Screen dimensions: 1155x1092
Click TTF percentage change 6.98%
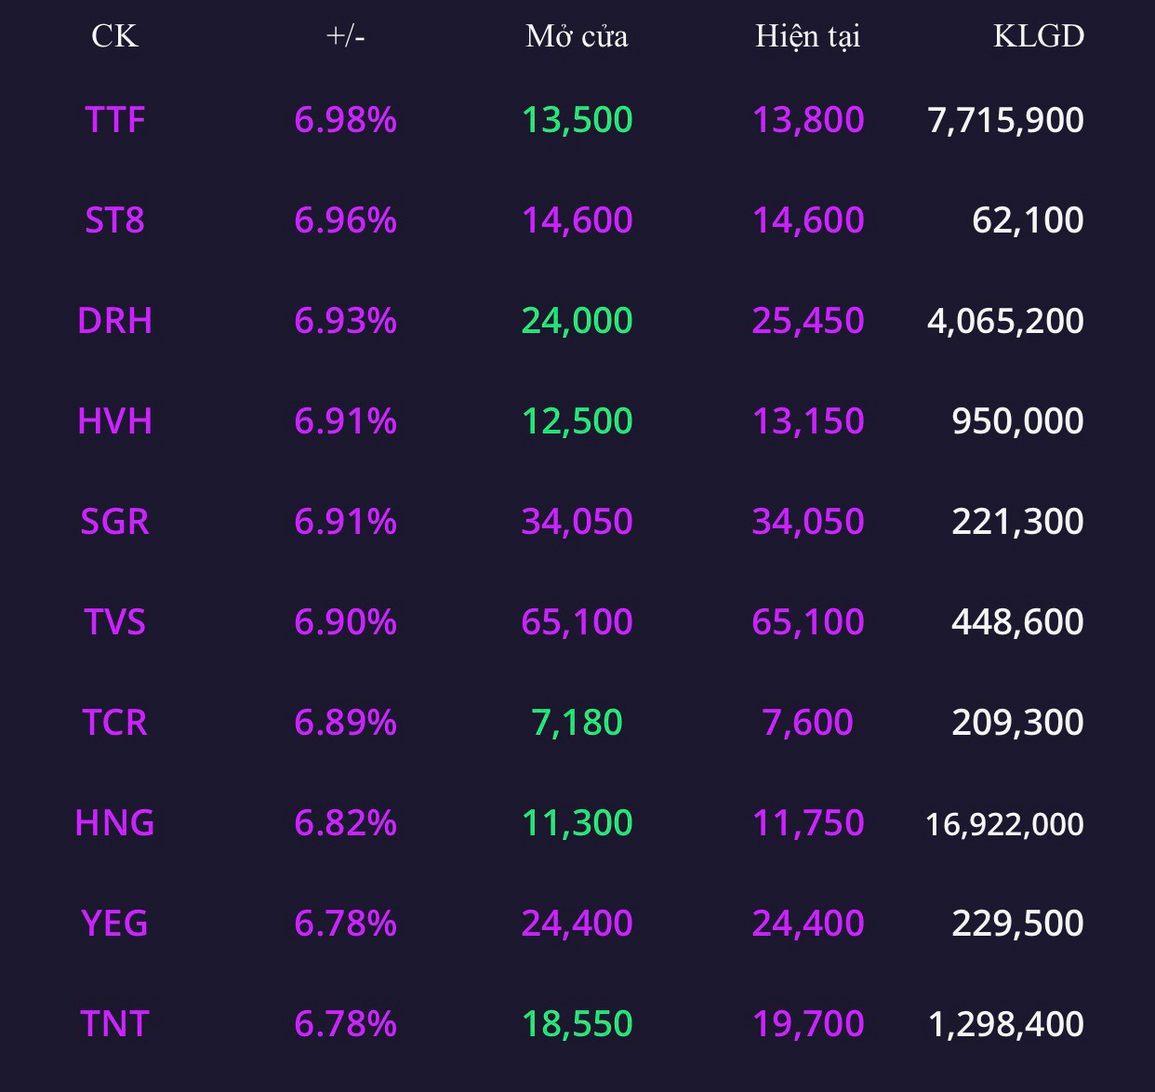point(345,119)
